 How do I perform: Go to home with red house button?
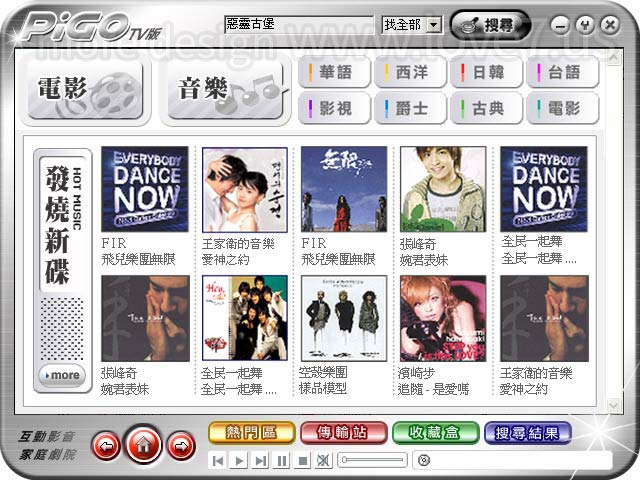(144, 445)
